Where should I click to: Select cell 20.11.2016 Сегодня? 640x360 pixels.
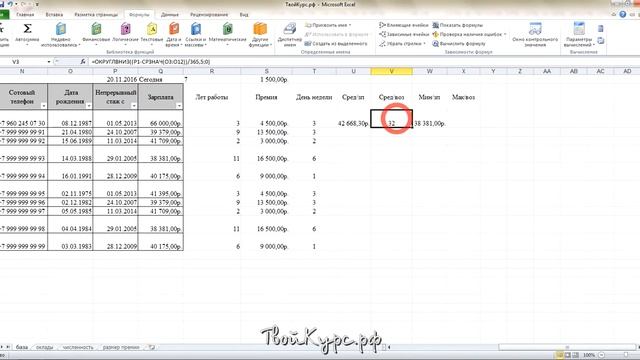(135, 80)
